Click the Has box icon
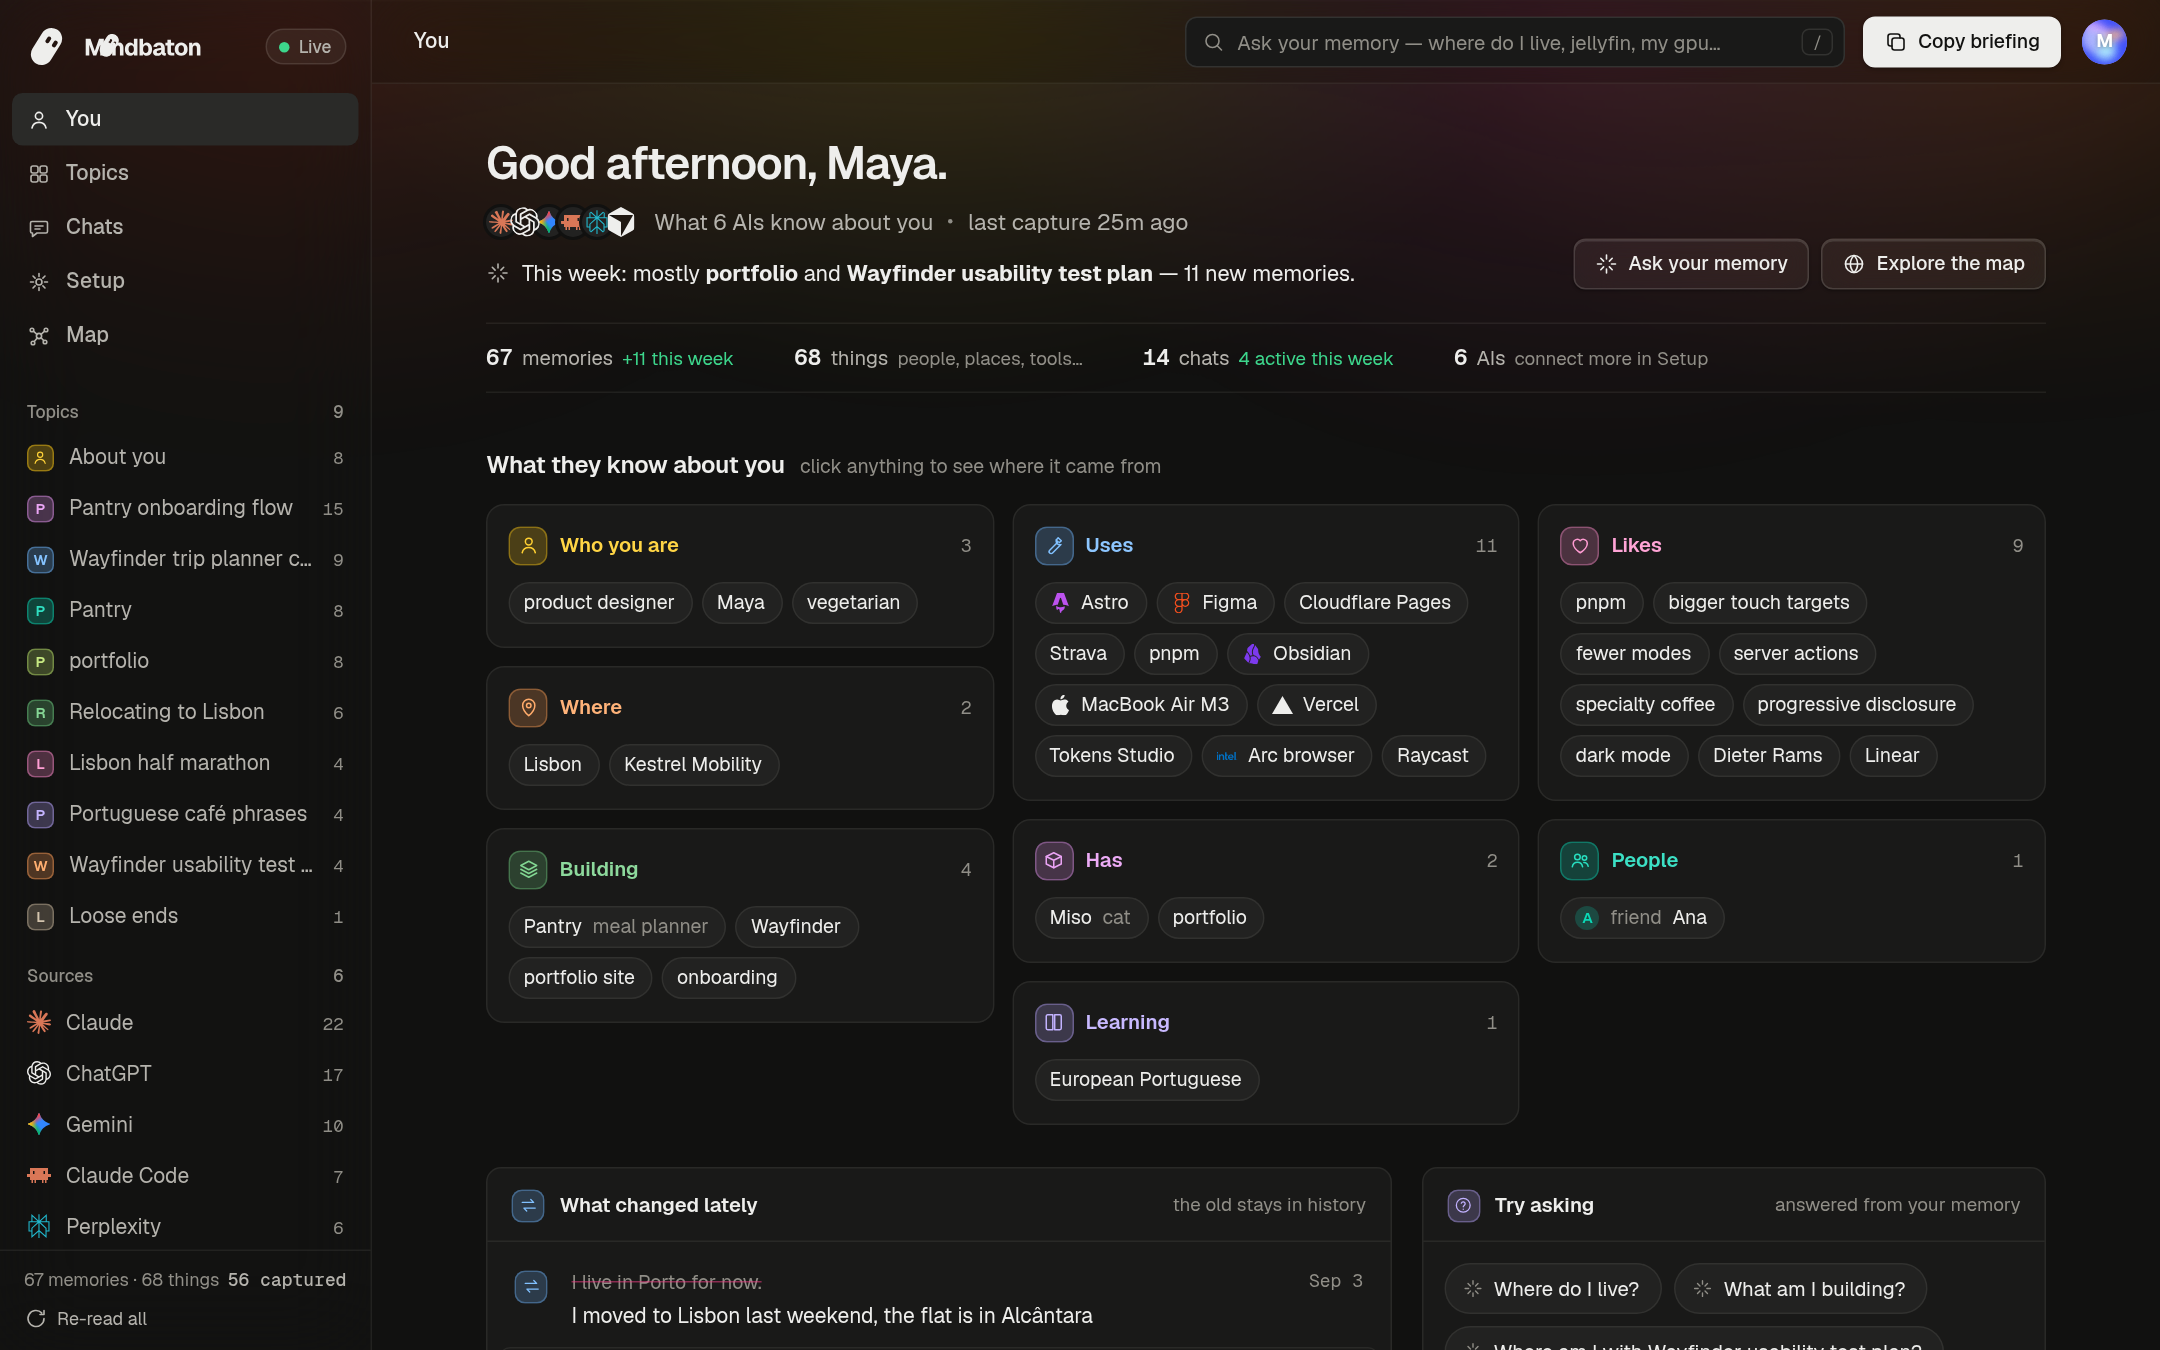Screen dimensions: 2160x1350 point(1054,861)
